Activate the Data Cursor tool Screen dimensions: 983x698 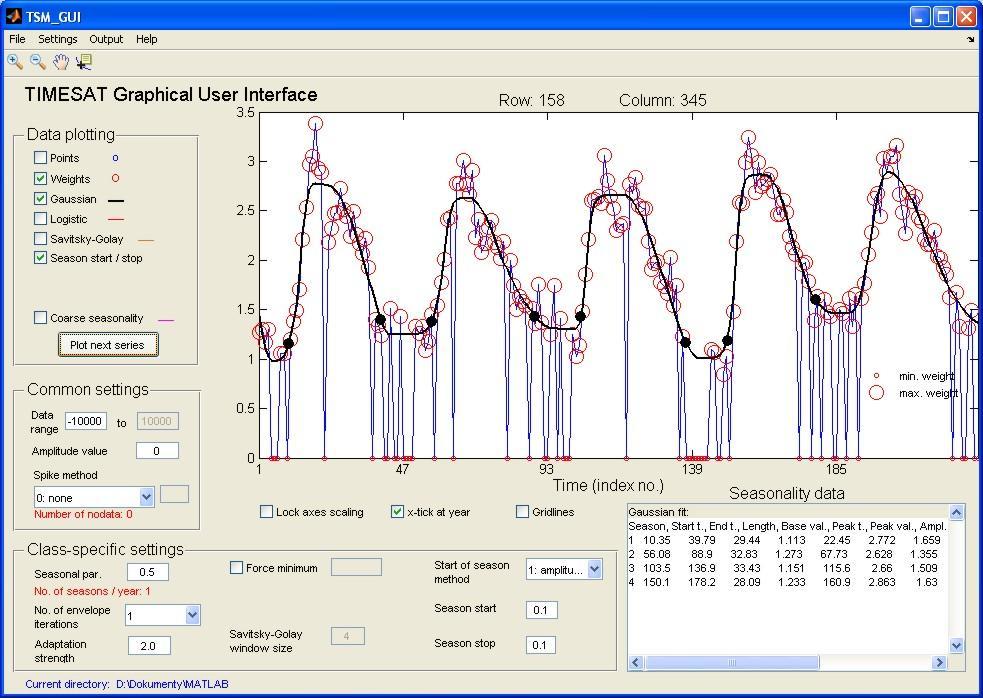tap(83, 61)
